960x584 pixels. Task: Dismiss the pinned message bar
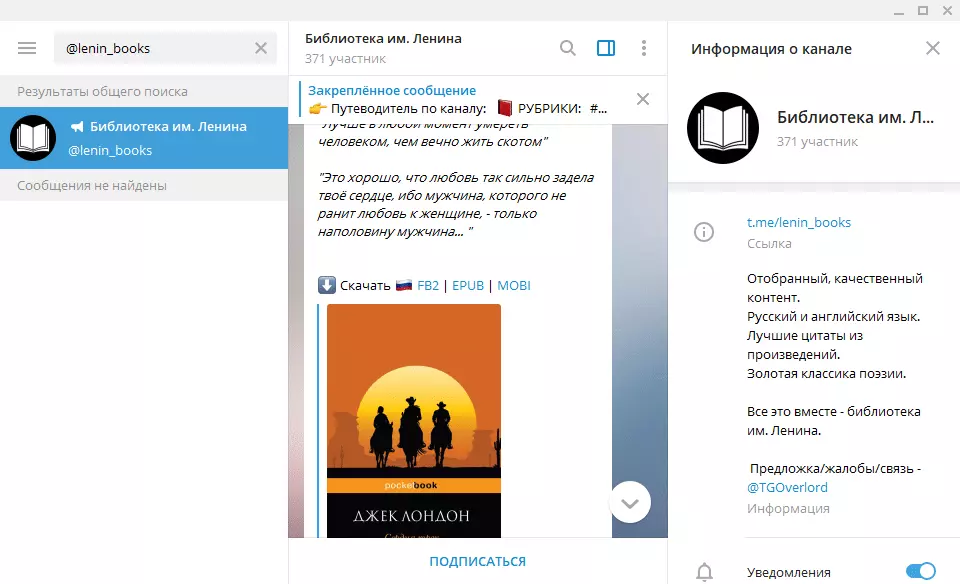tap(643, 99)
